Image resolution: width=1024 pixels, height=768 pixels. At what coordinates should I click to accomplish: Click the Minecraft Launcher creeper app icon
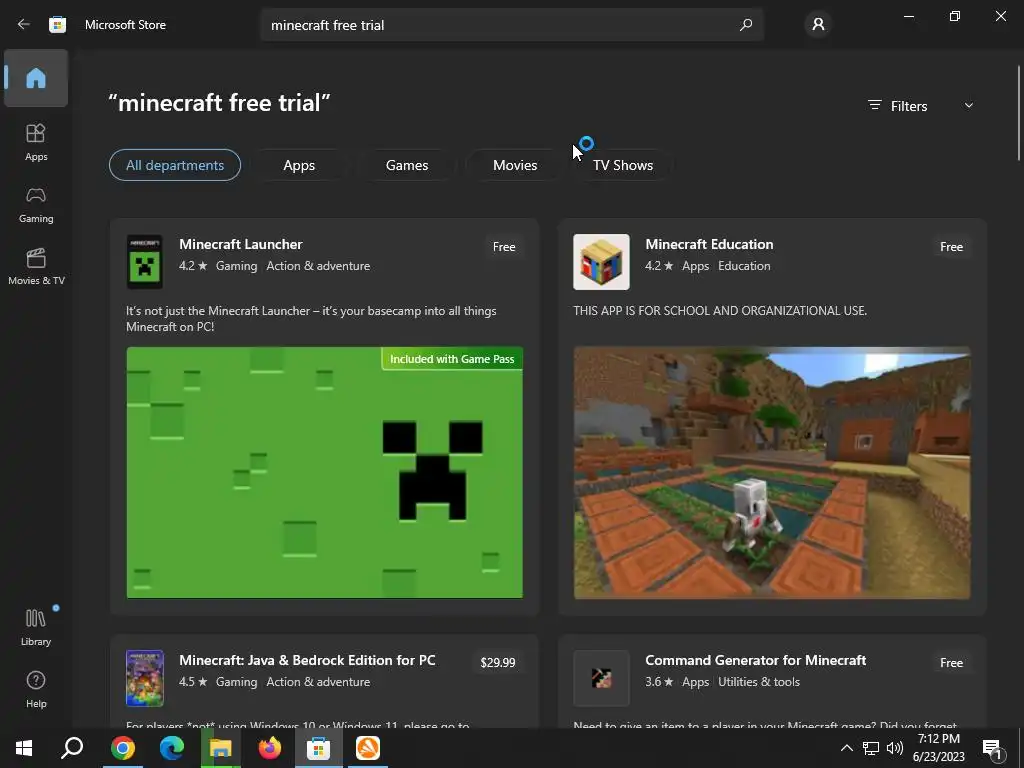144,261
